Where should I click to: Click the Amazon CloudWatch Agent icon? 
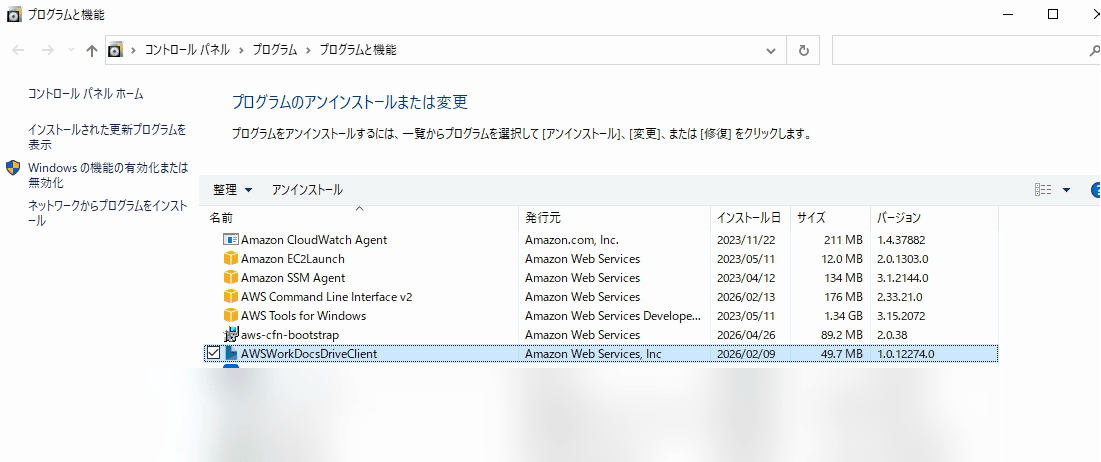(x=231, y=240)
